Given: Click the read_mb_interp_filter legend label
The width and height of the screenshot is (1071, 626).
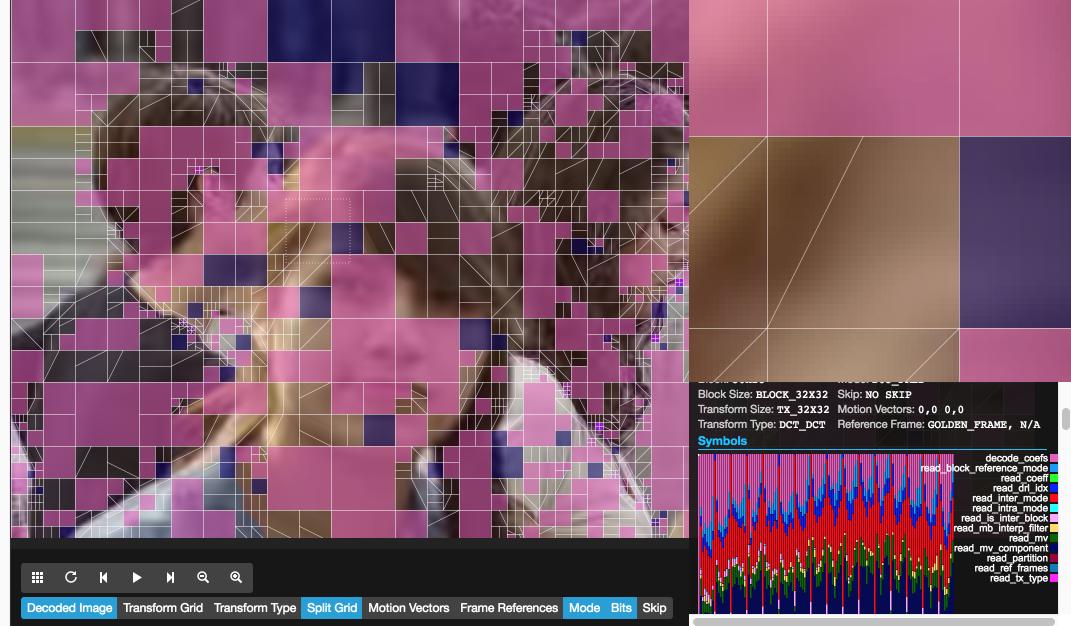Looking at the screenshot, I should click(x=1000, y=528).
